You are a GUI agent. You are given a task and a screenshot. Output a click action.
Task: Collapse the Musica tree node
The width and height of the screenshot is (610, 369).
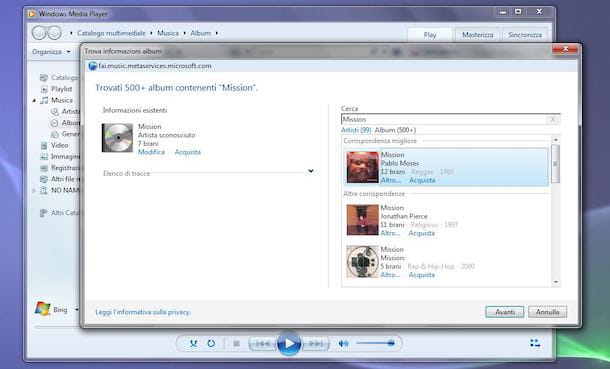point(34,100)
